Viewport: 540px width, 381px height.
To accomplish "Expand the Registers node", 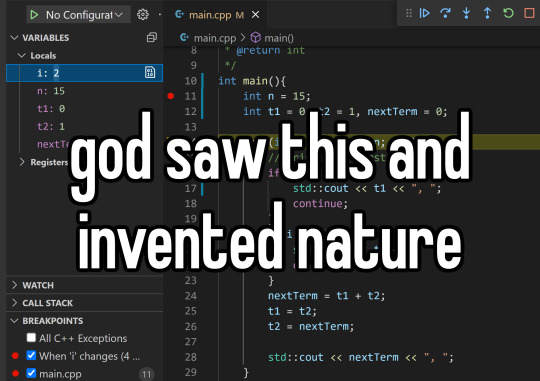I will tap(22, 162).
